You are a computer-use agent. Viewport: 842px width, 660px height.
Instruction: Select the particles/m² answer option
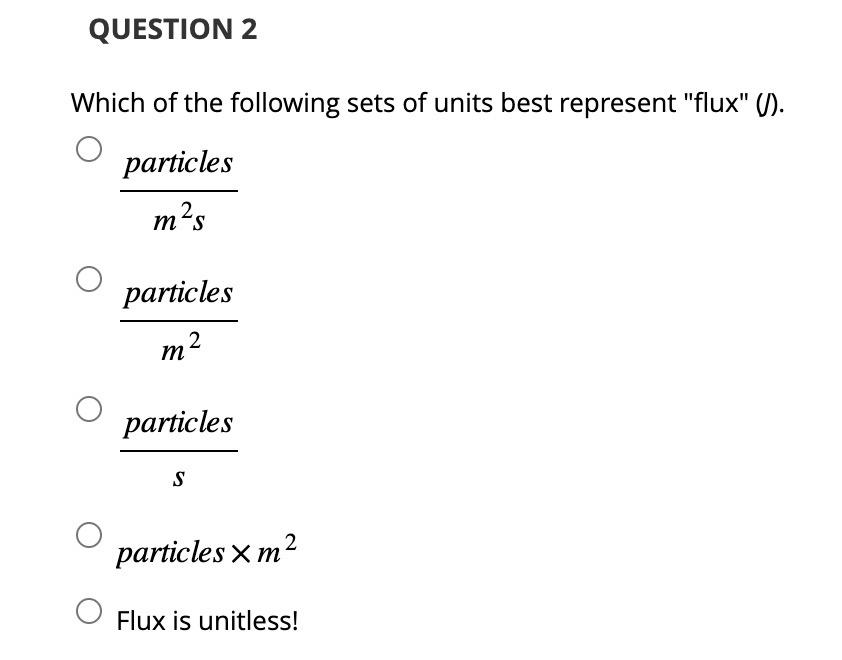tap(90, 278)
